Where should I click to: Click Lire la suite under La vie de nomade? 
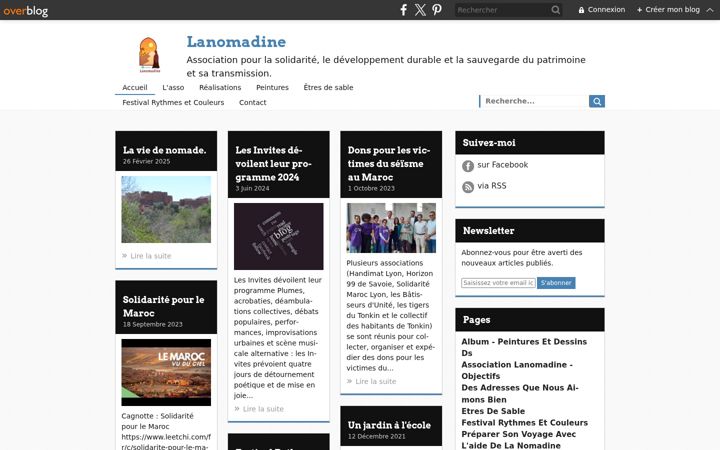coord(151,256)
